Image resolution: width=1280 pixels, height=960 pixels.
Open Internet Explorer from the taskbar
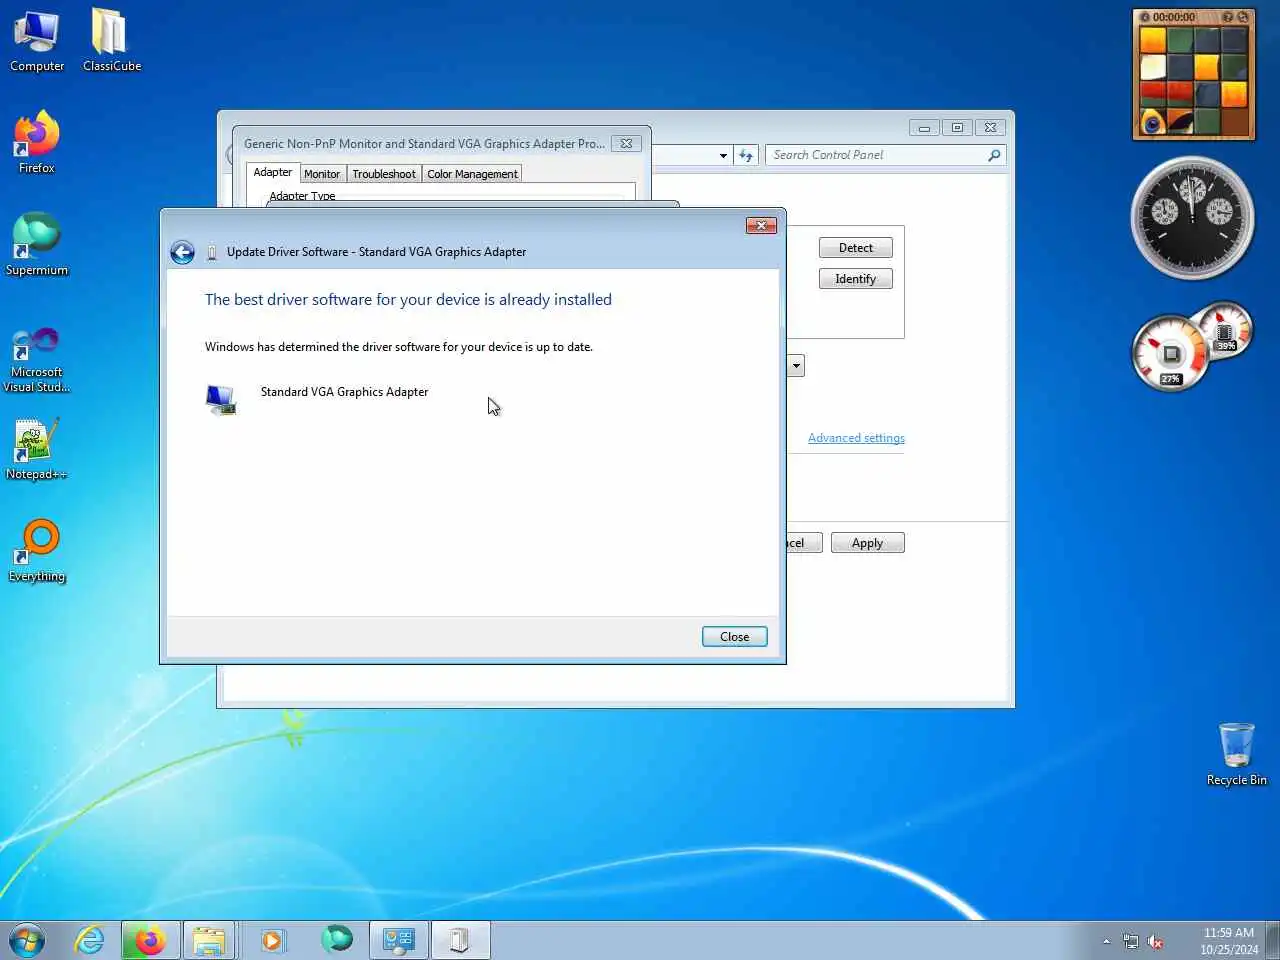[90, 940]
